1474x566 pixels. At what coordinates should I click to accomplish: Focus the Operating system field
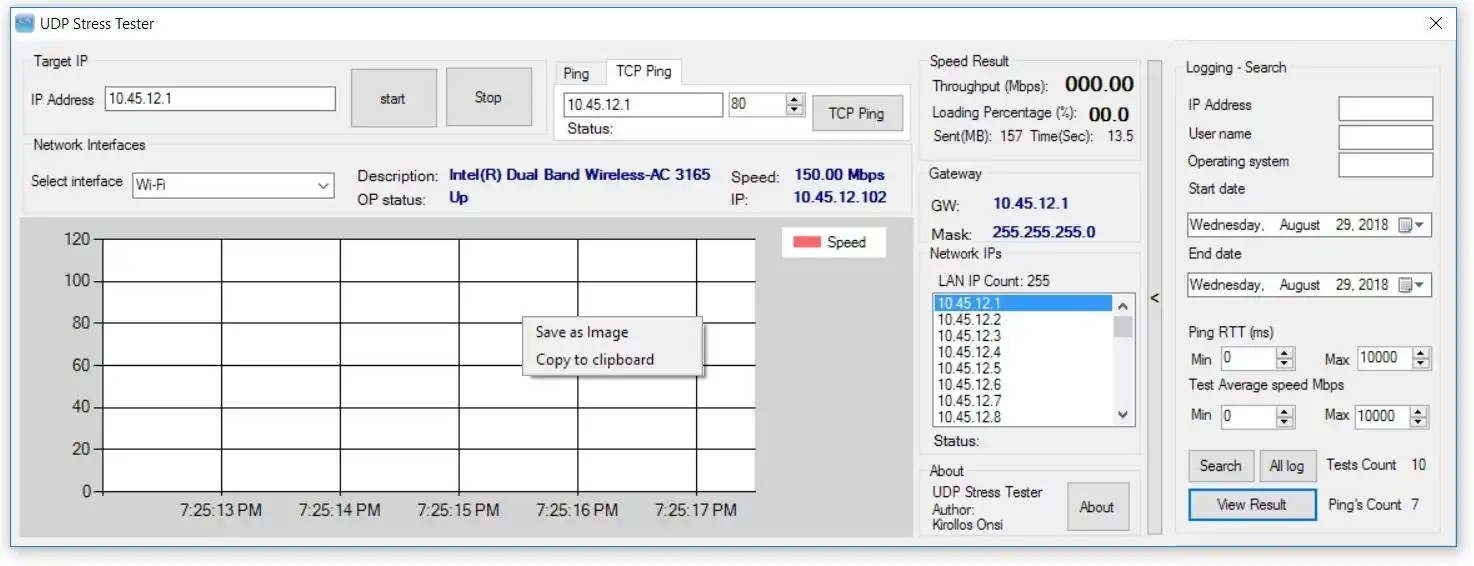(x=1385, y=165)
